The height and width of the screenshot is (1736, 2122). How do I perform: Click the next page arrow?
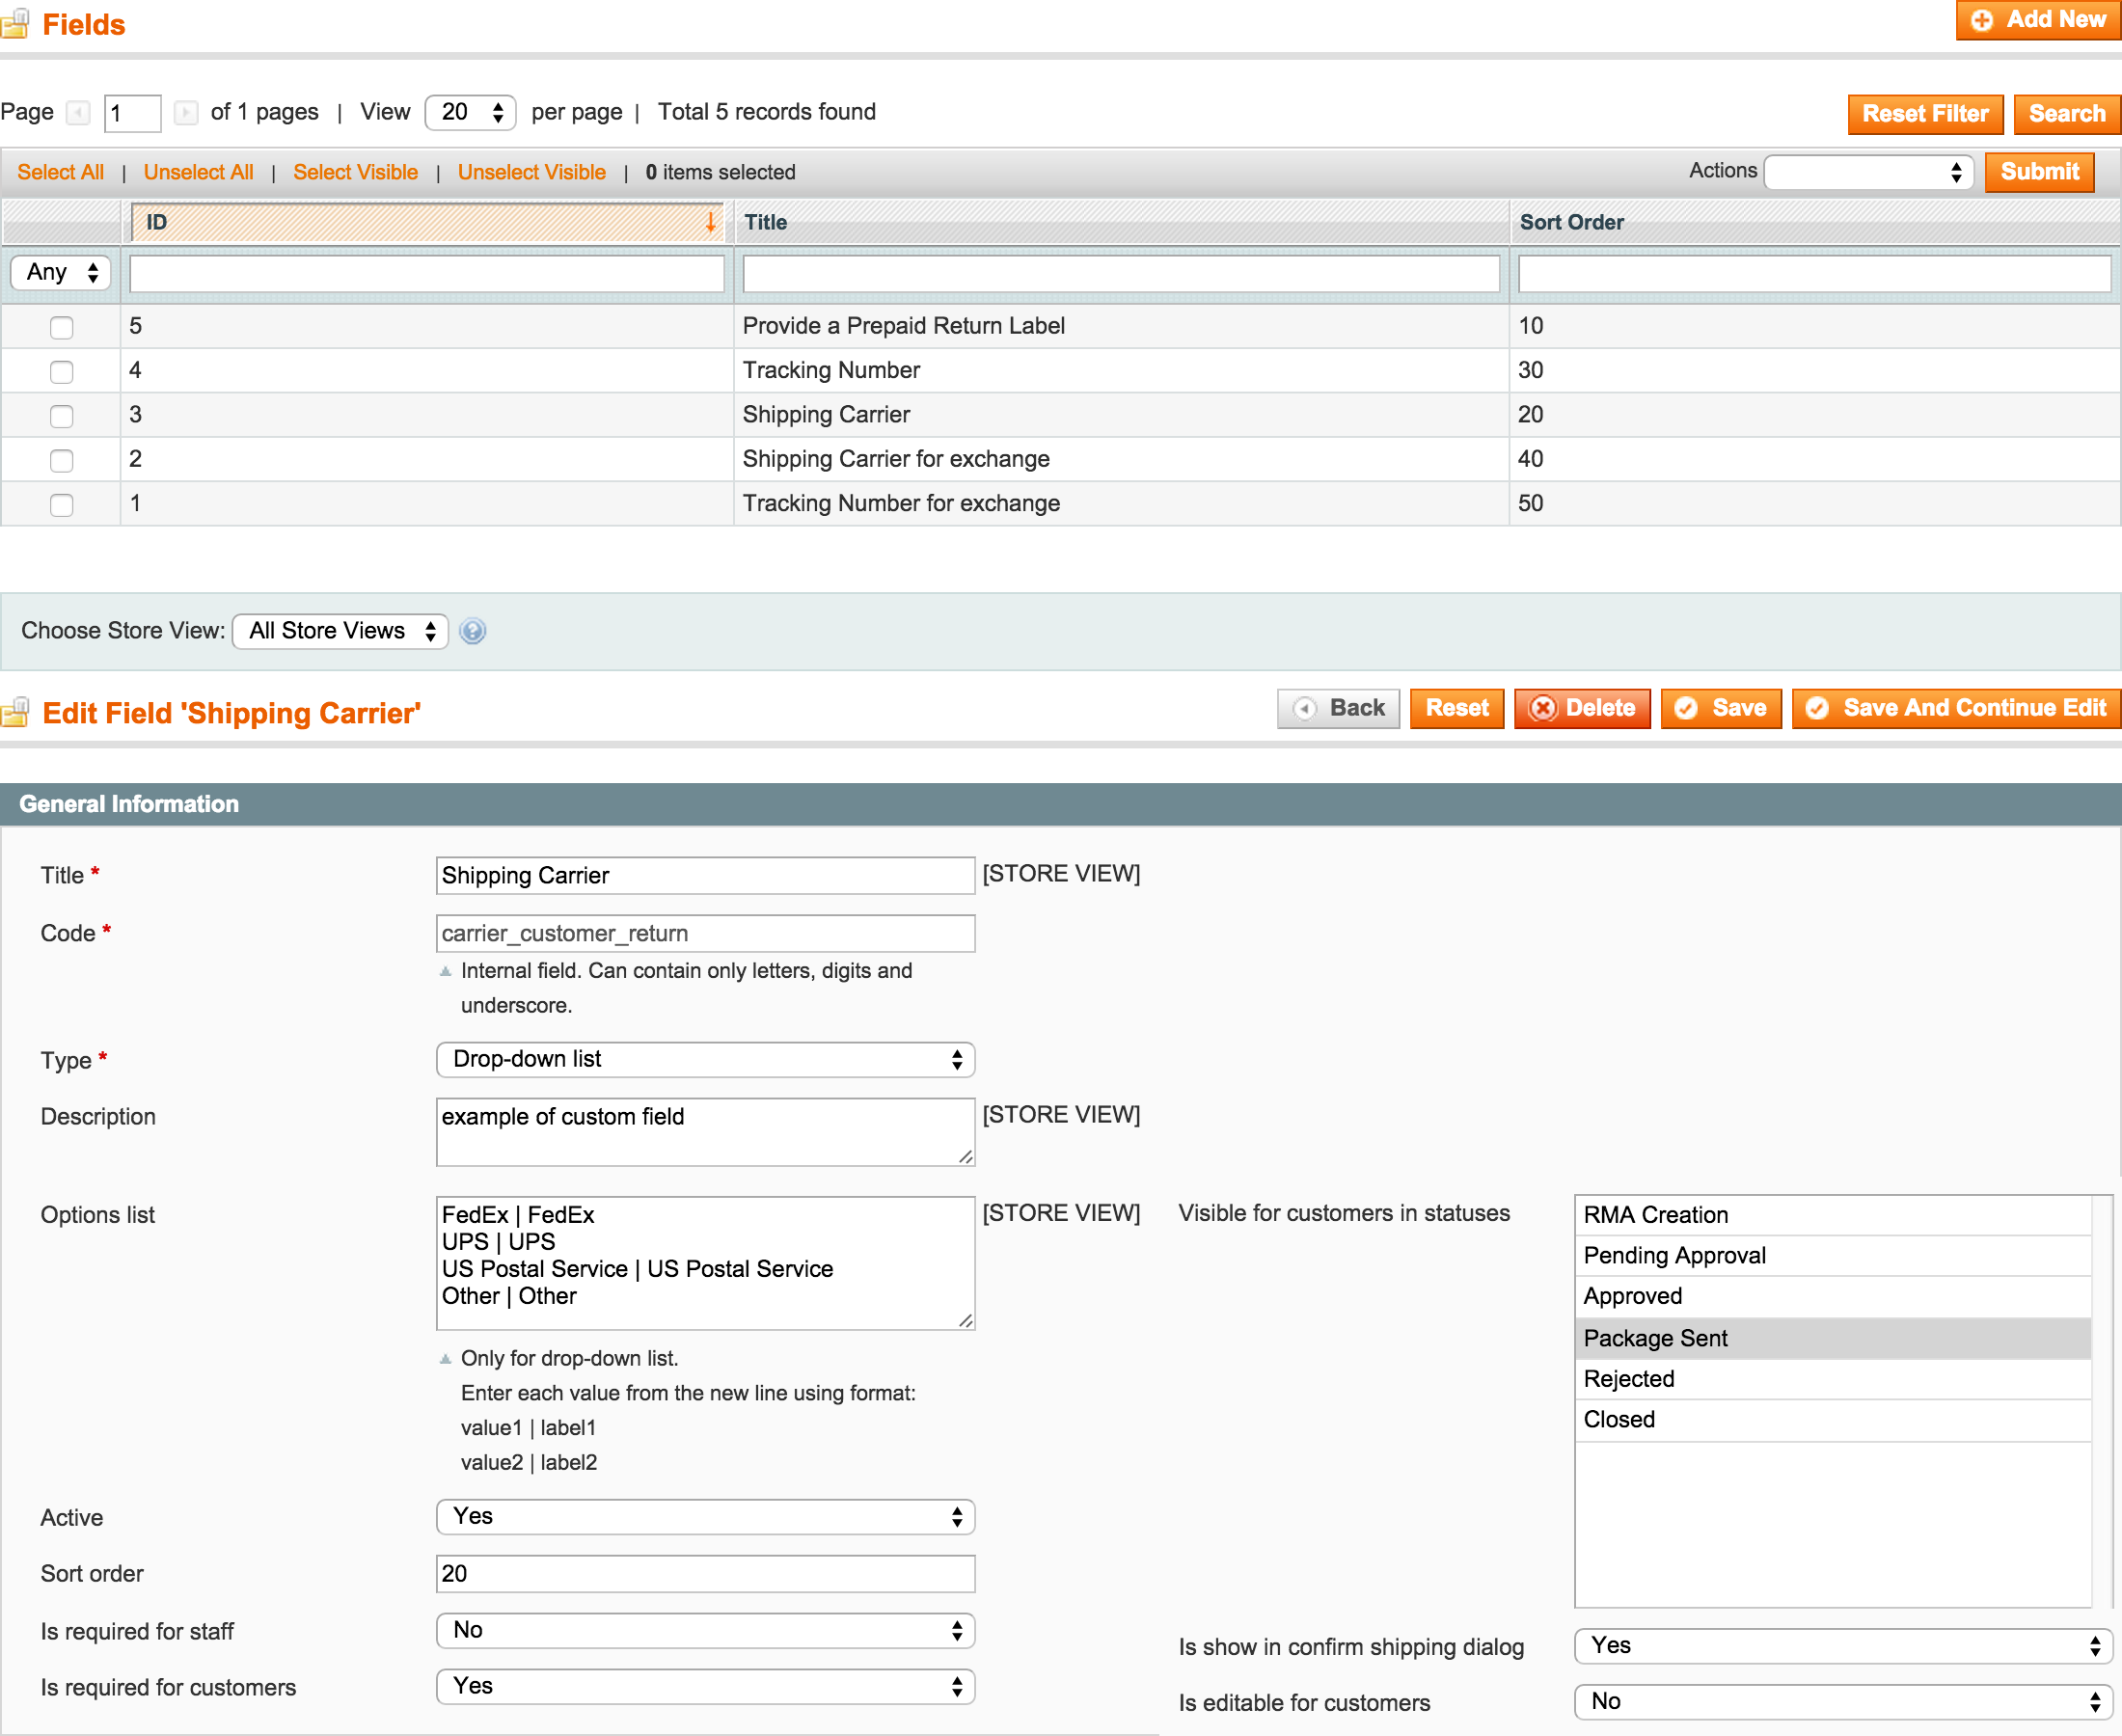coord(186,113)
